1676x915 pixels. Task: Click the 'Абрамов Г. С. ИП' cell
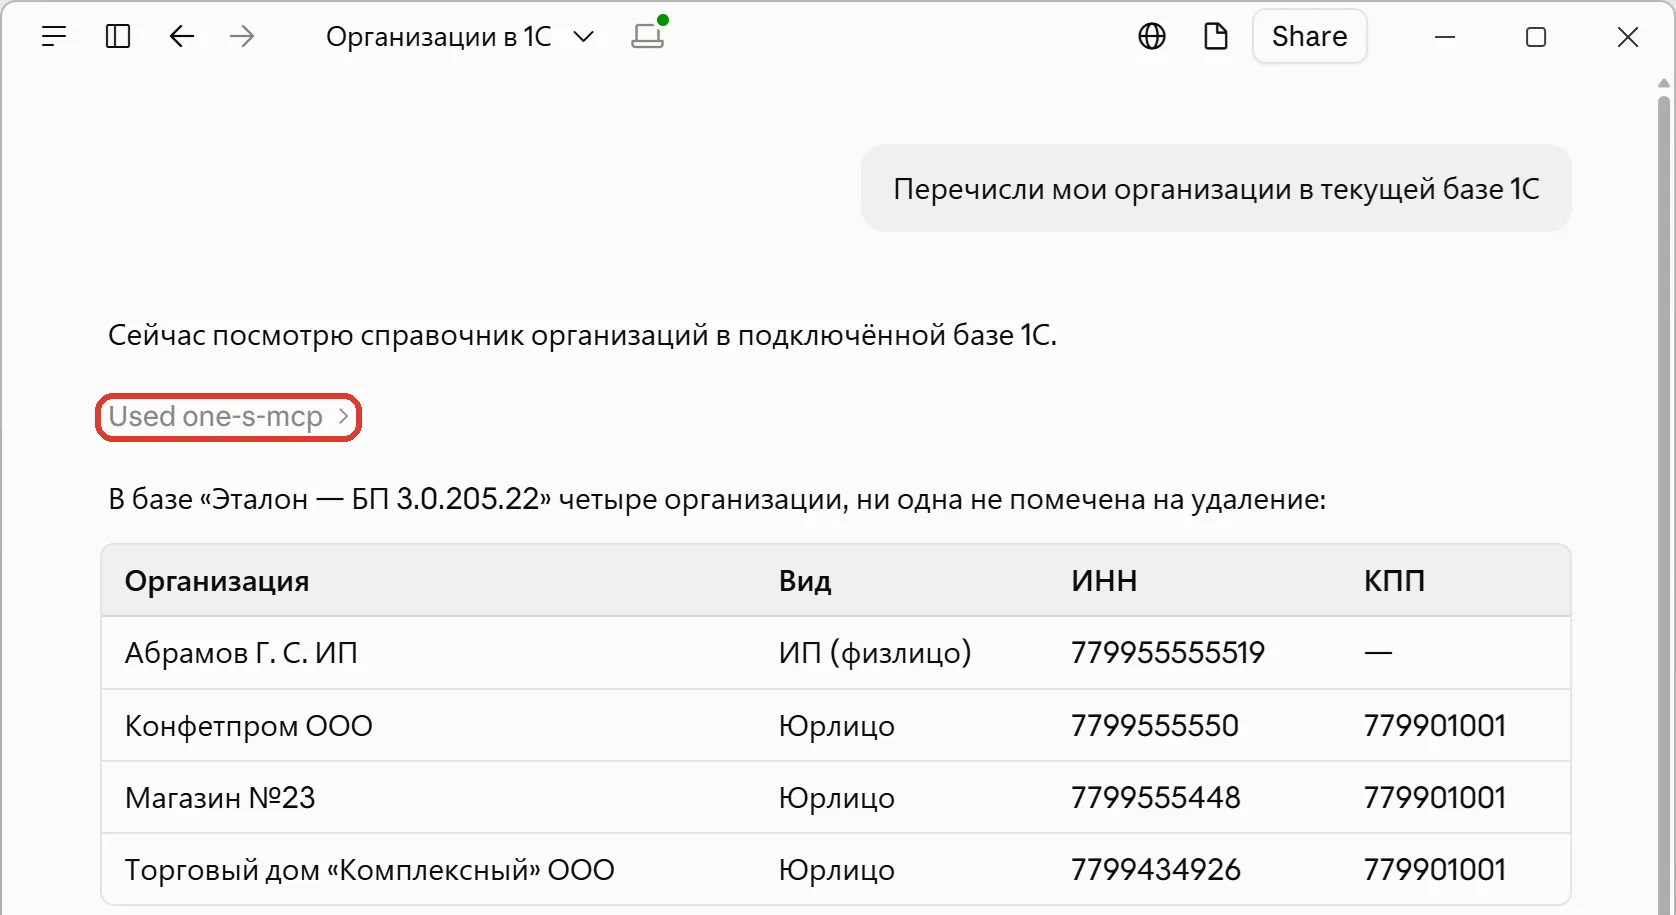tap(241, 653)
